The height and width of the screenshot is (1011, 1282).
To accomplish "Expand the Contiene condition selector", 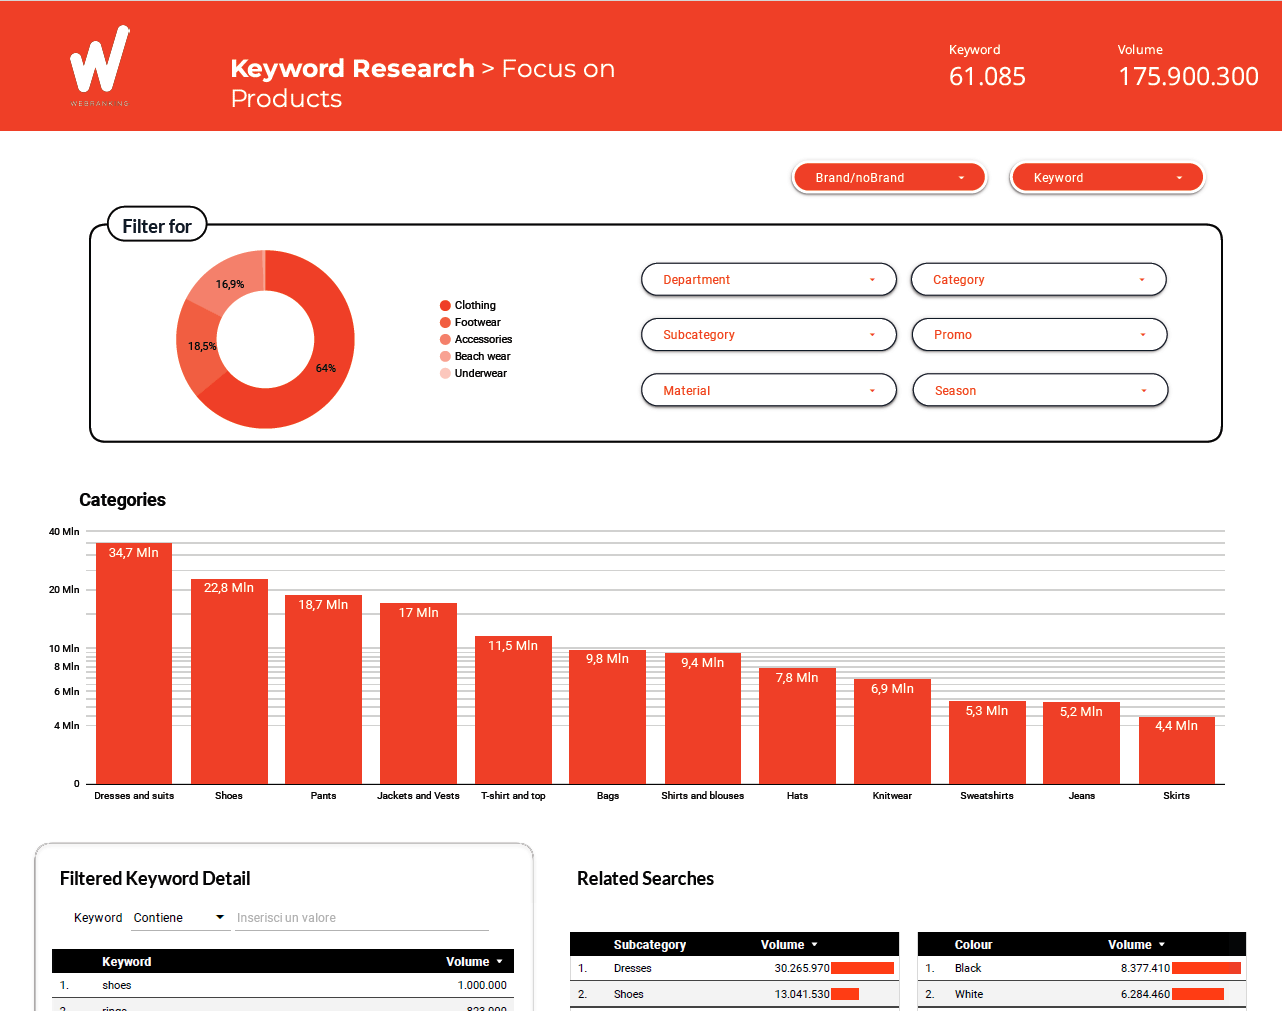I will pos(180,917).
